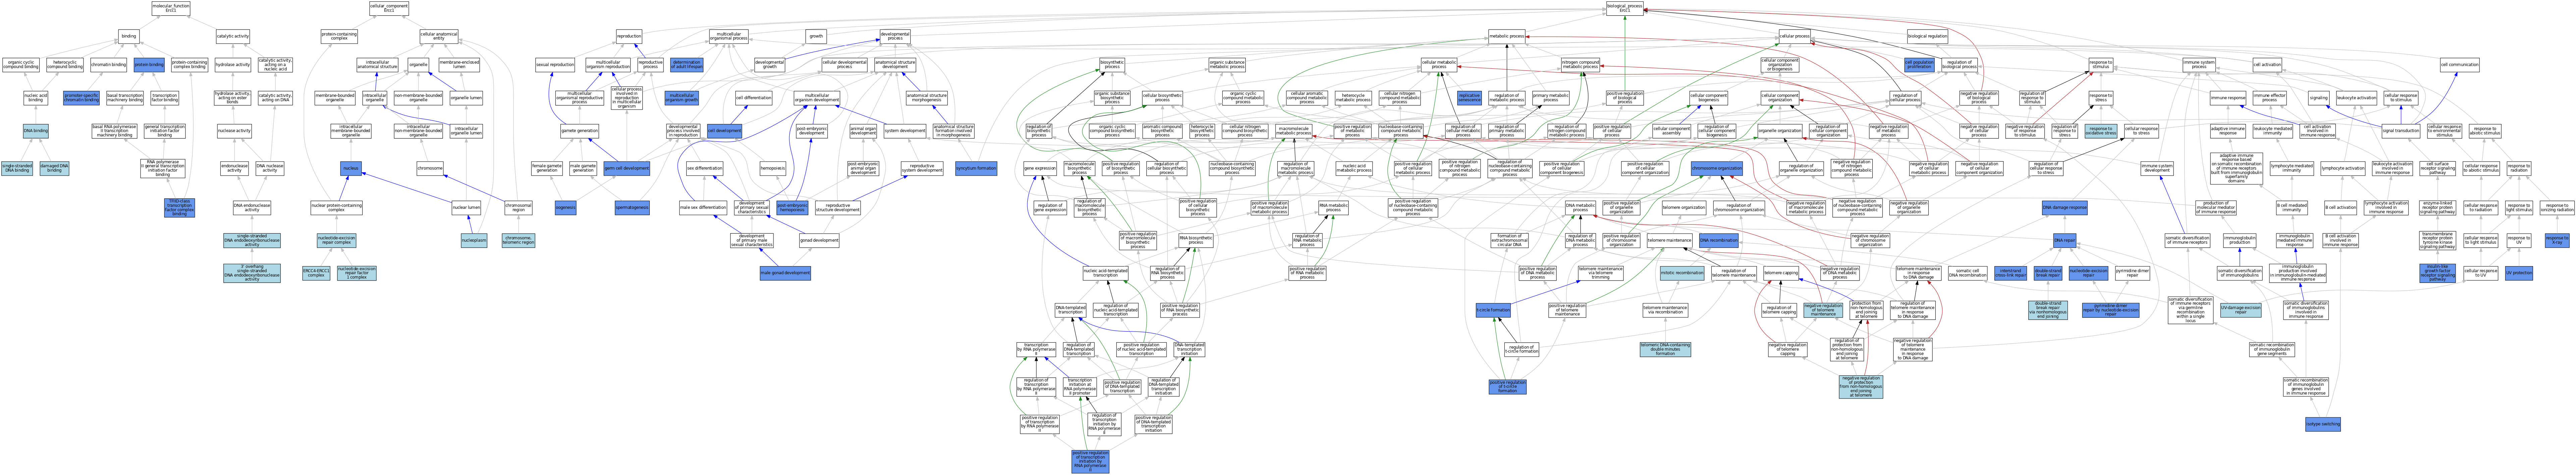Click the heterocycle biosynthetic process node

tap(1202, 131)
